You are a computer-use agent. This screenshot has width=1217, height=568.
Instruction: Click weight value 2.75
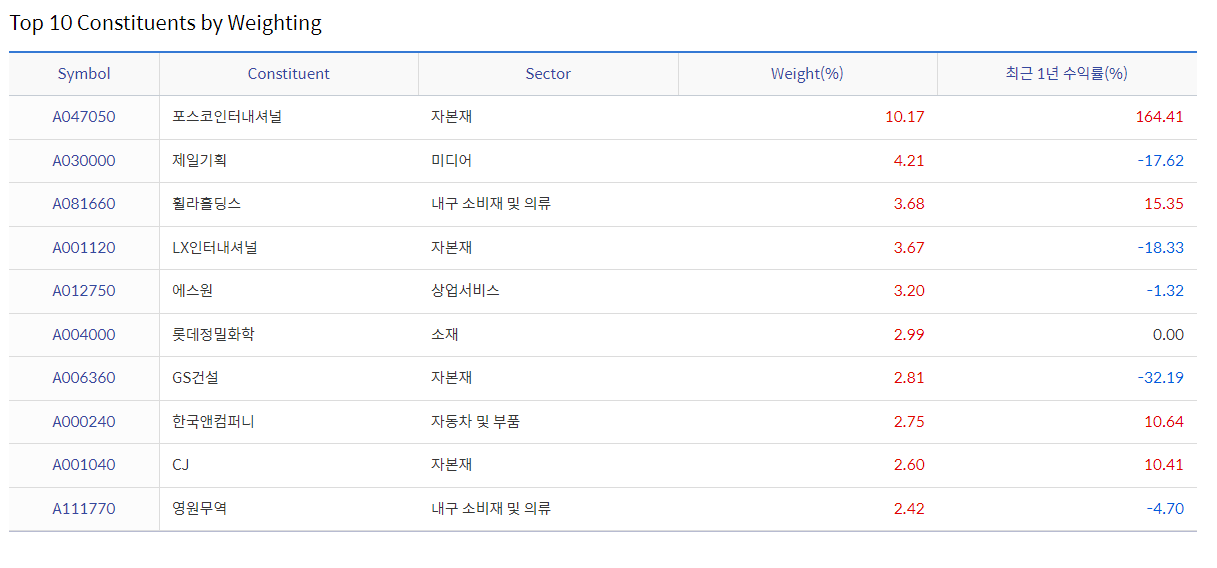coord(909,421)
